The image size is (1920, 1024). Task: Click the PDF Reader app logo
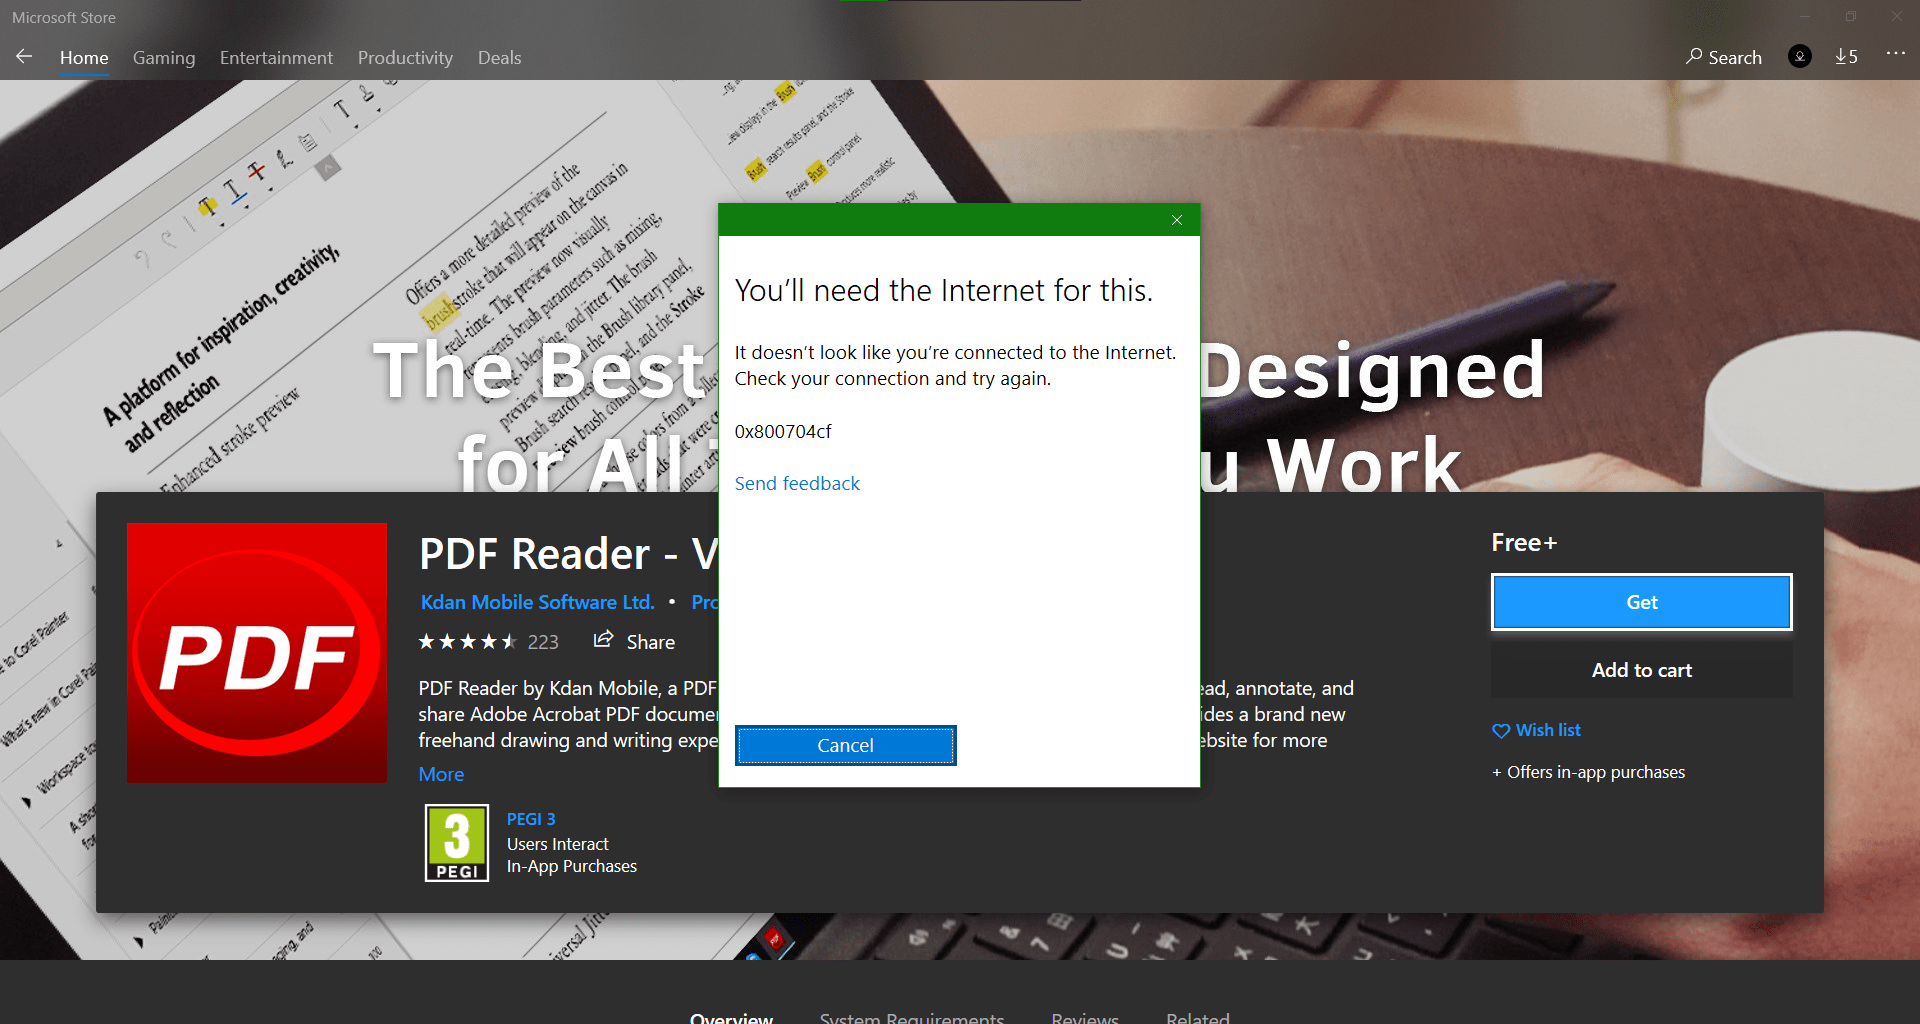pos(257,652)
